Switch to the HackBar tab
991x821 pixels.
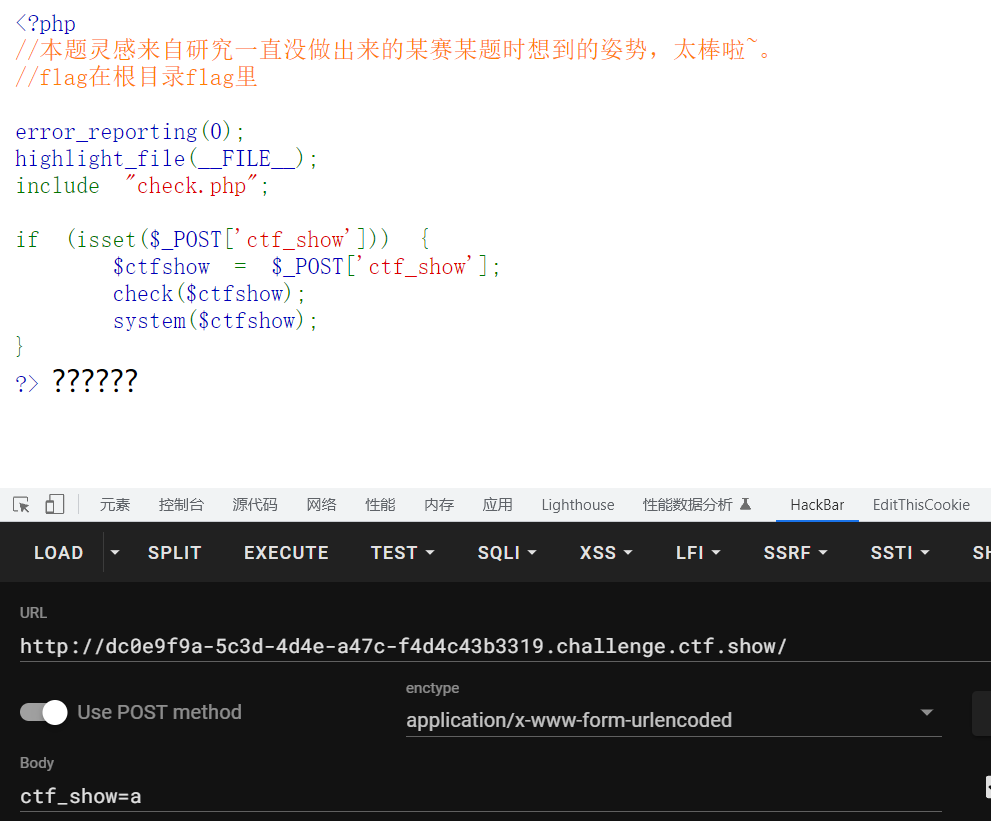pos(817,505)
